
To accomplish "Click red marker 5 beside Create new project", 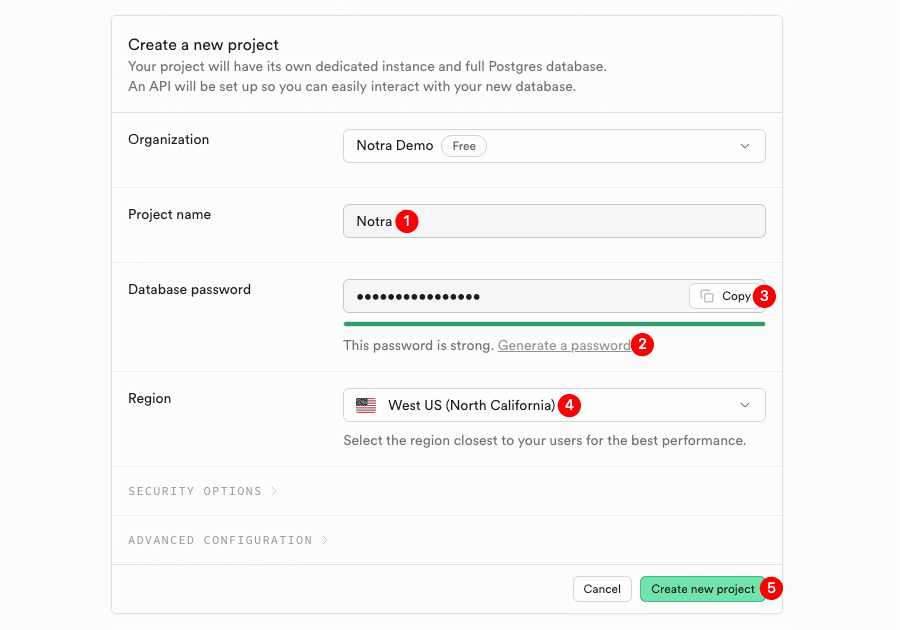I will (x=770, y=588).
